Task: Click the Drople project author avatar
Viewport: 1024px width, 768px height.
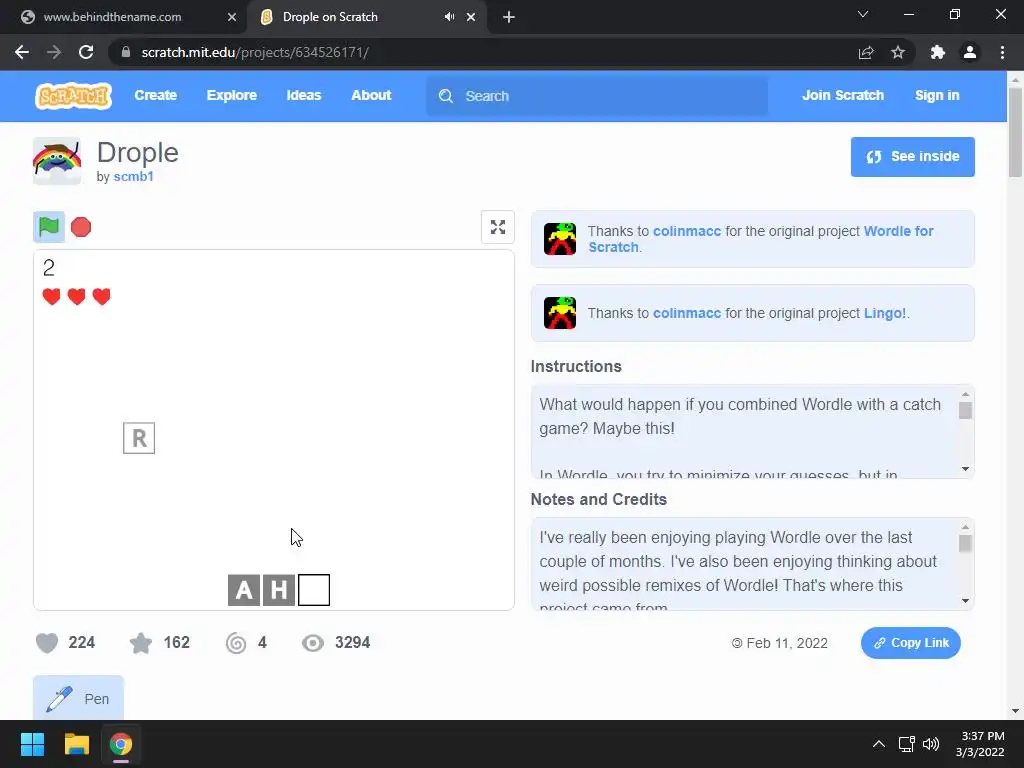Action: click(57, 161)
